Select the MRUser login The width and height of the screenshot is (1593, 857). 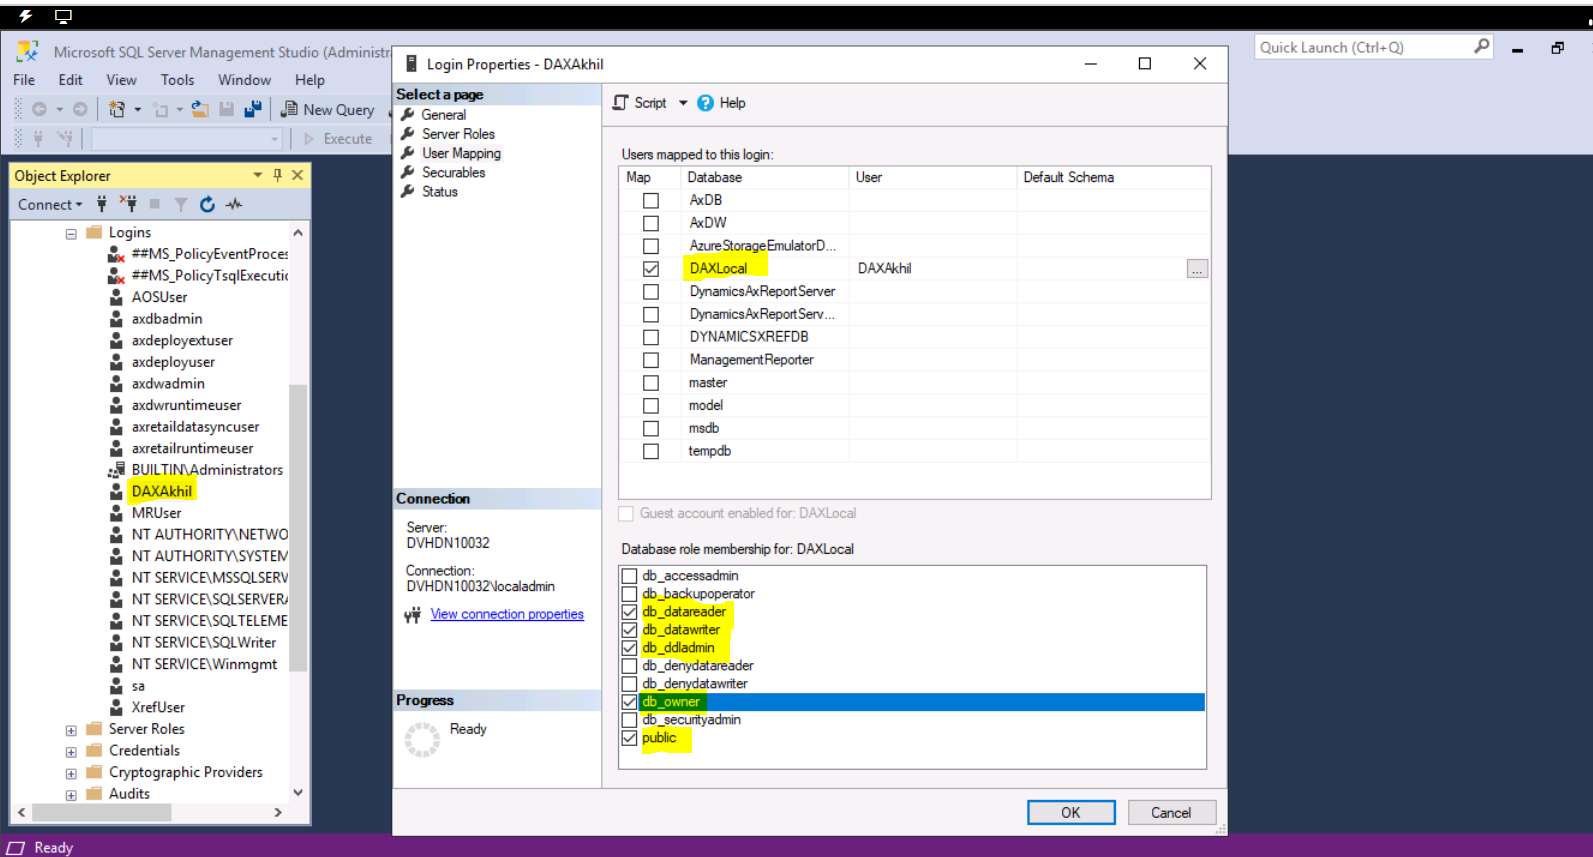(157, 512)
